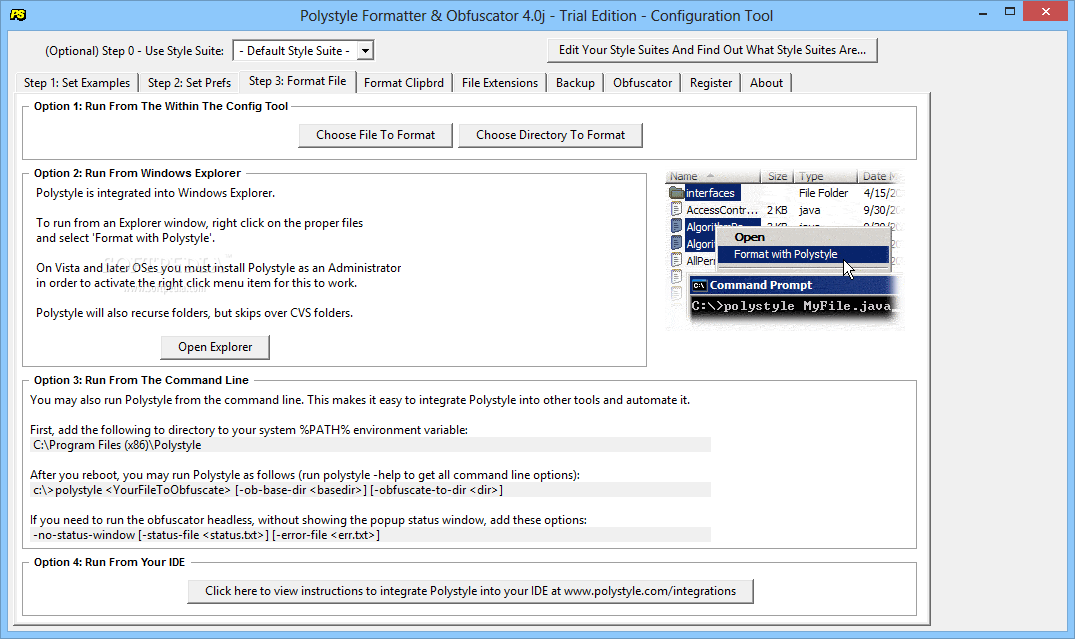Click Choose Directory To Format button

point(551,135)
